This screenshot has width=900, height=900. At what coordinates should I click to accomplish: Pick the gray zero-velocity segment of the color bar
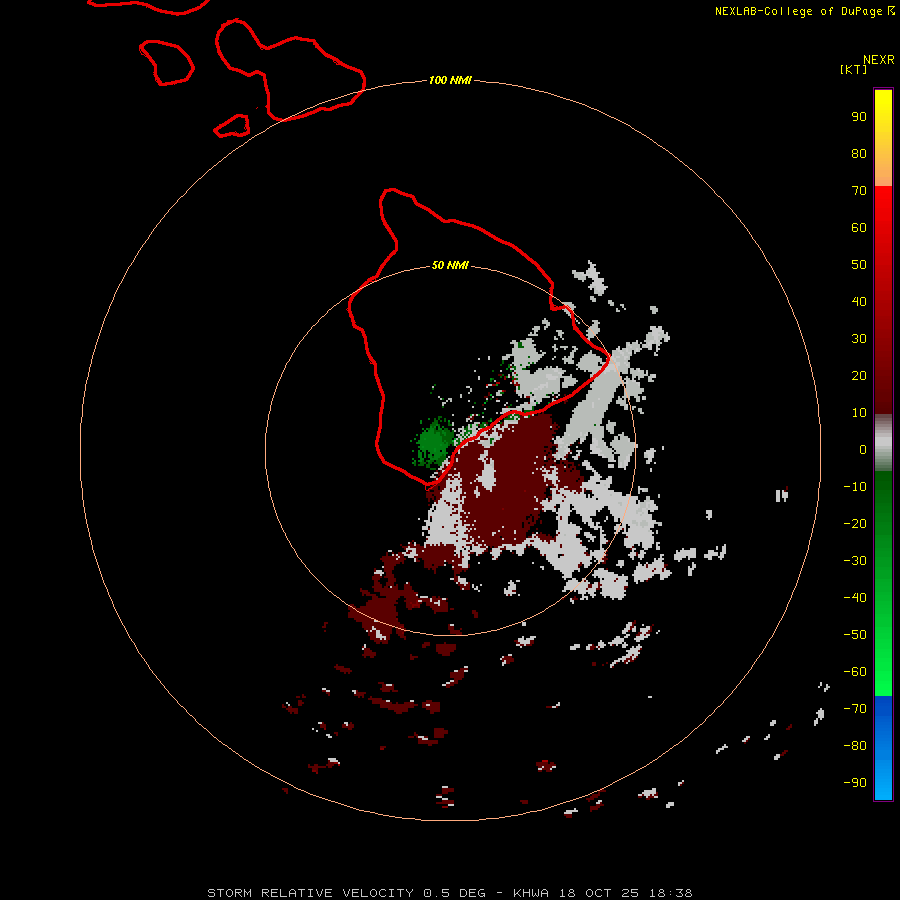(x=883, y=443)
